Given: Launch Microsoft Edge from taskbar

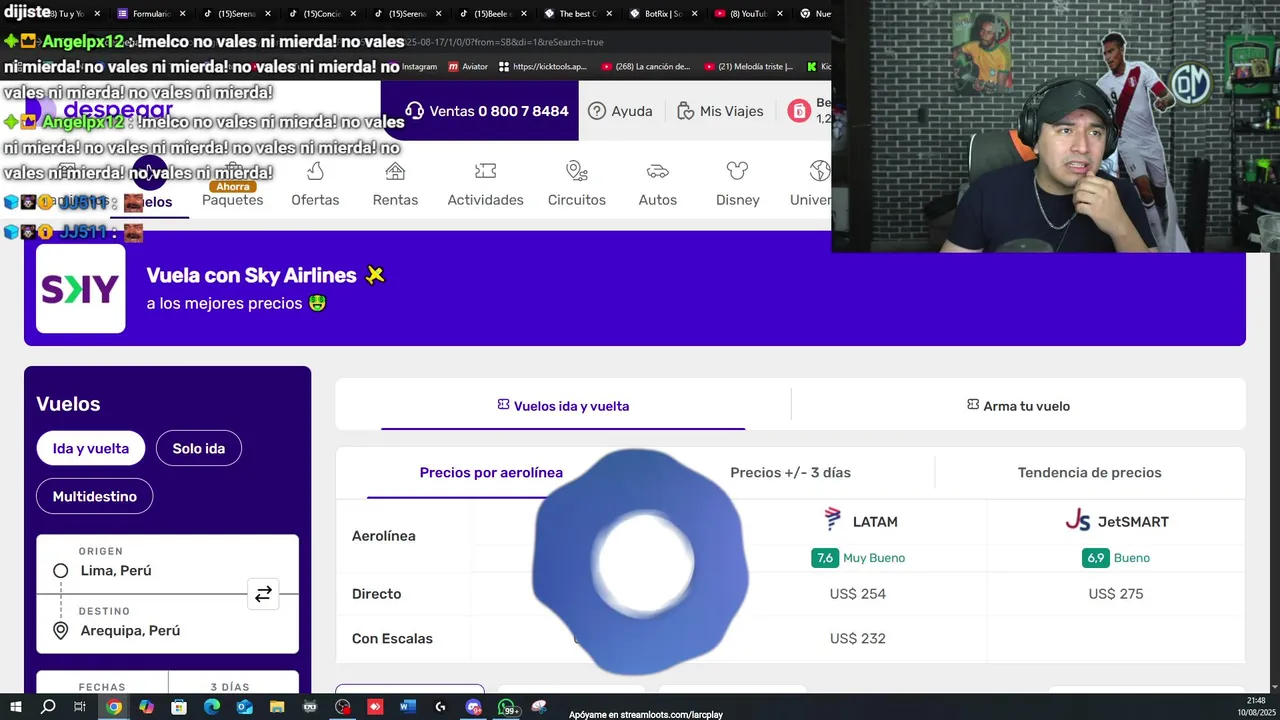Looking at the screenshot, I should (x=212, y=707).
